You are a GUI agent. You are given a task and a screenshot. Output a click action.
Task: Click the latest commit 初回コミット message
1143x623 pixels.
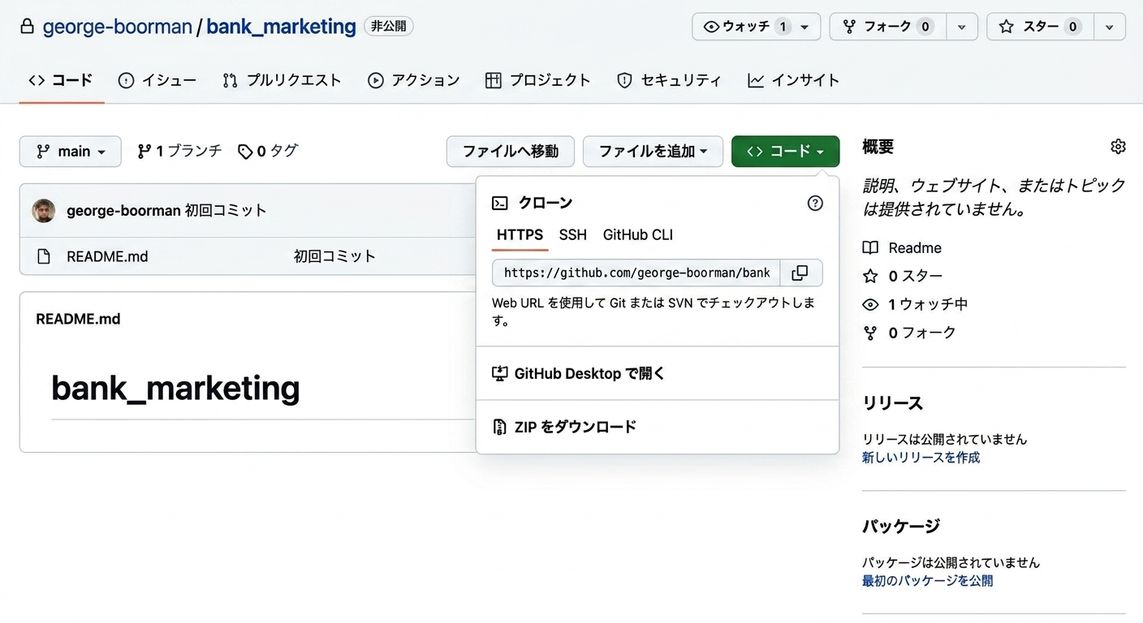pos(225,211)
